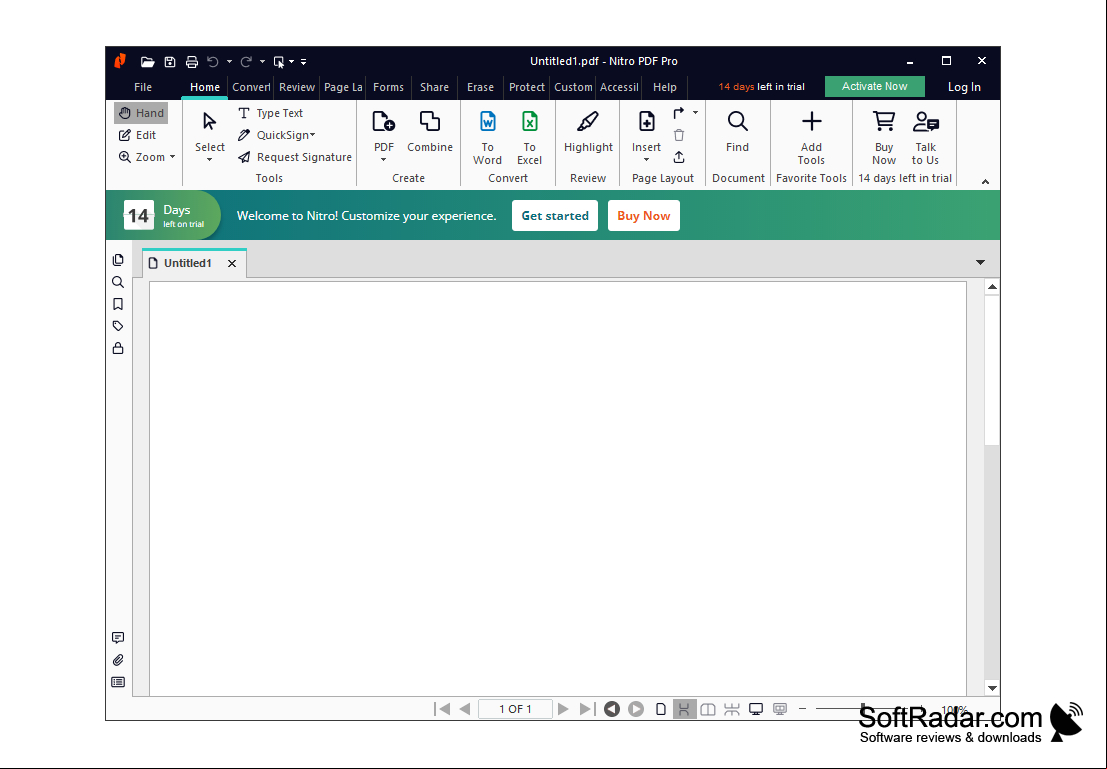This screenshot has height=769, width=1107.
Task: Expand the Undo history dropdown arrow
Action: (229, 61)
